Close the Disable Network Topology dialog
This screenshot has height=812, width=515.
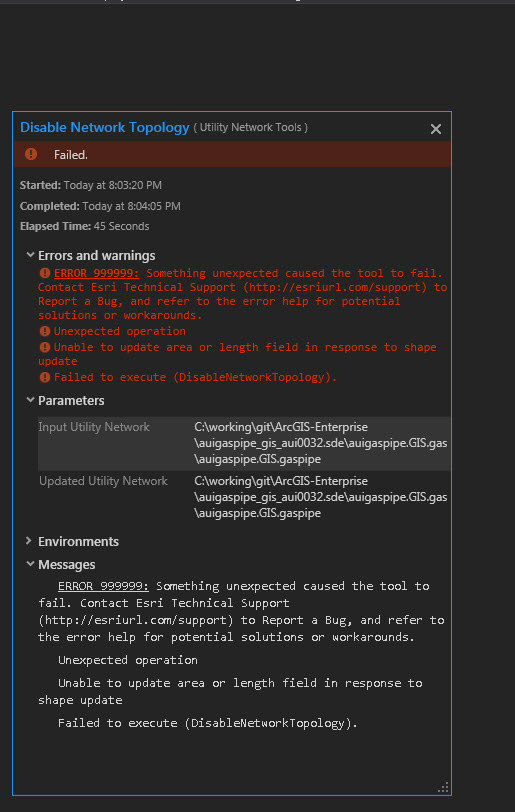[x=436, y=129]
